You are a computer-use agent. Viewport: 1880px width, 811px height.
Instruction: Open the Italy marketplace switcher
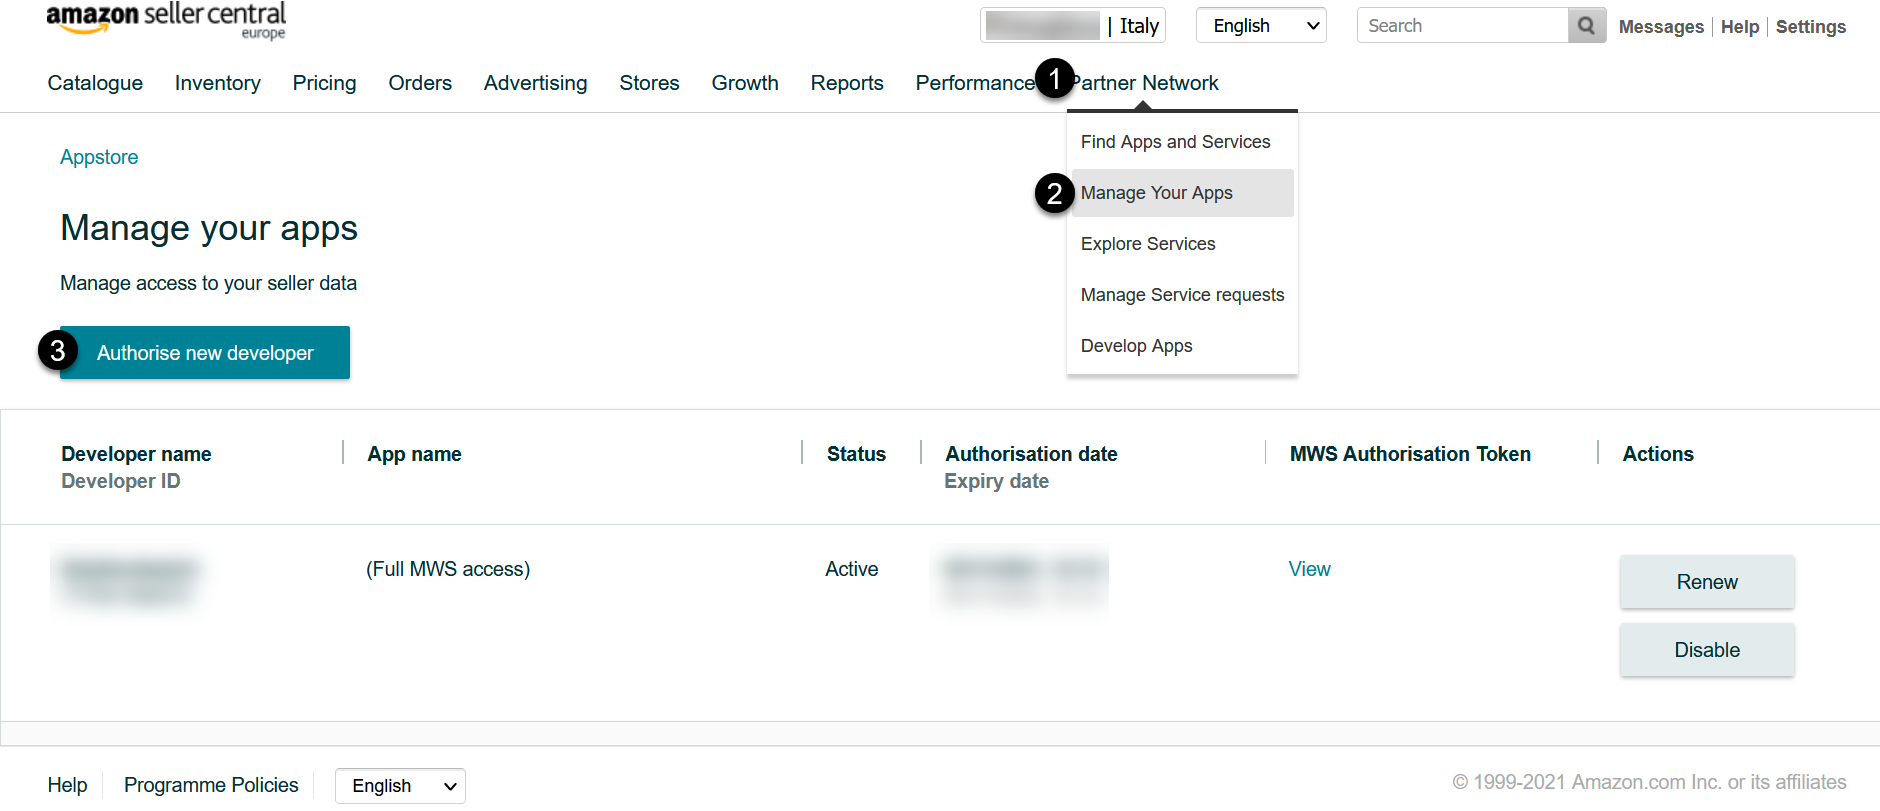(x=1073, y=26)
